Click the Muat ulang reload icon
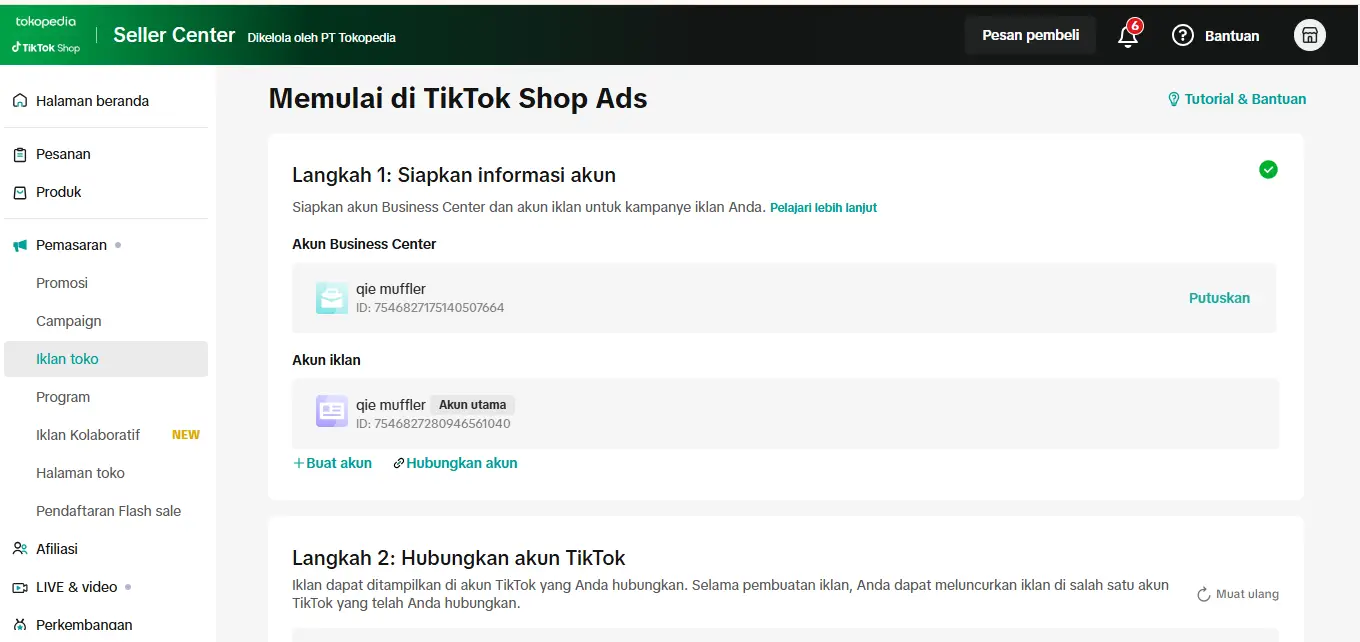The height and width of the screenshot is (642, 1360). pyautogui.click(x=1204, y=594)
